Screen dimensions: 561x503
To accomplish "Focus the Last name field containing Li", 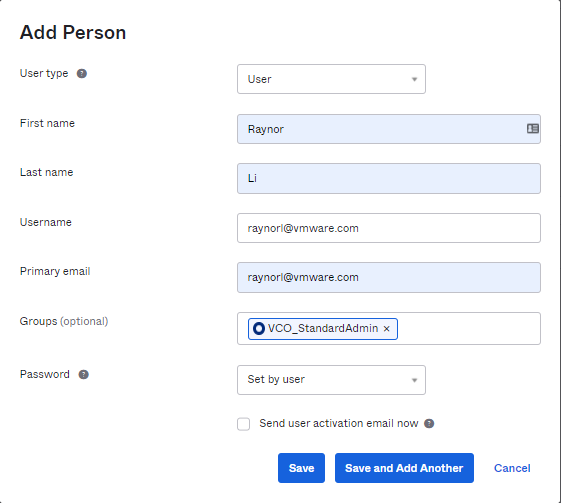I will tap(389, 179).
